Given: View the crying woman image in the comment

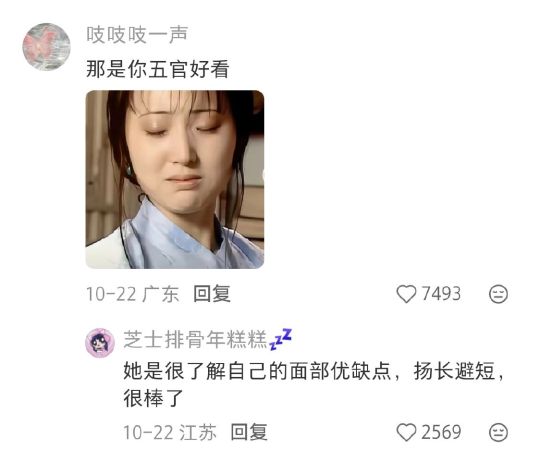Looking at the screenshot, I should tap(175, 179).
